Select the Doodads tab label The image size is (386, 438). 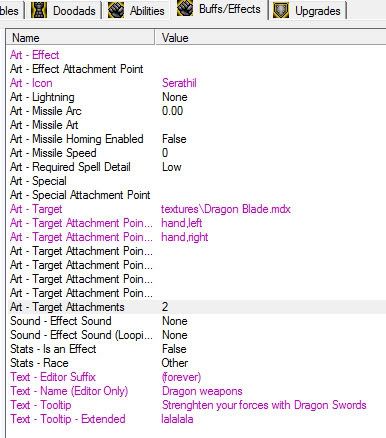tap(74, 11)
